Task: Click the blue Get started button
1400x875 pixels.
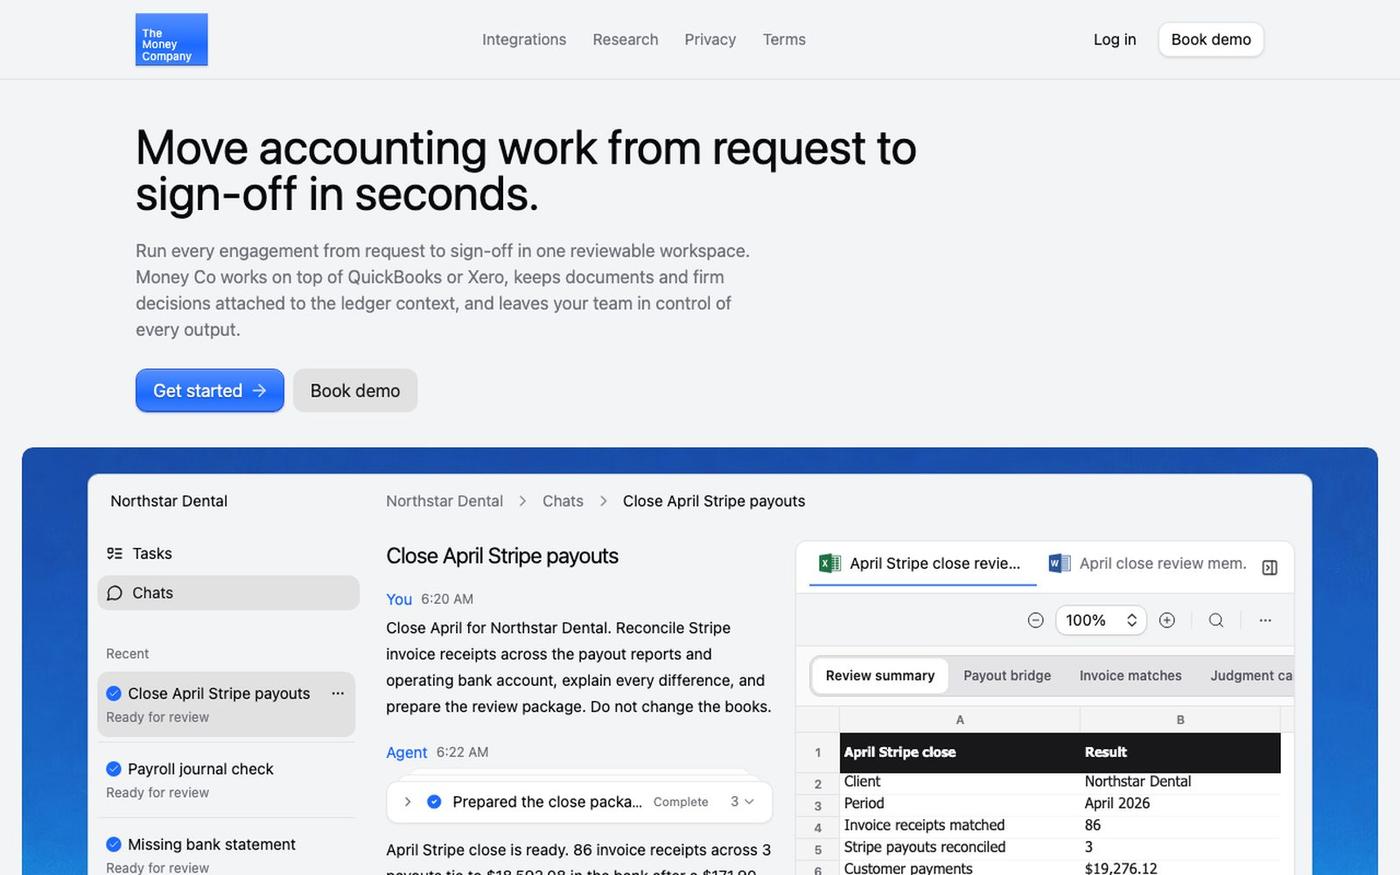Action: click(x=210, y=391)
